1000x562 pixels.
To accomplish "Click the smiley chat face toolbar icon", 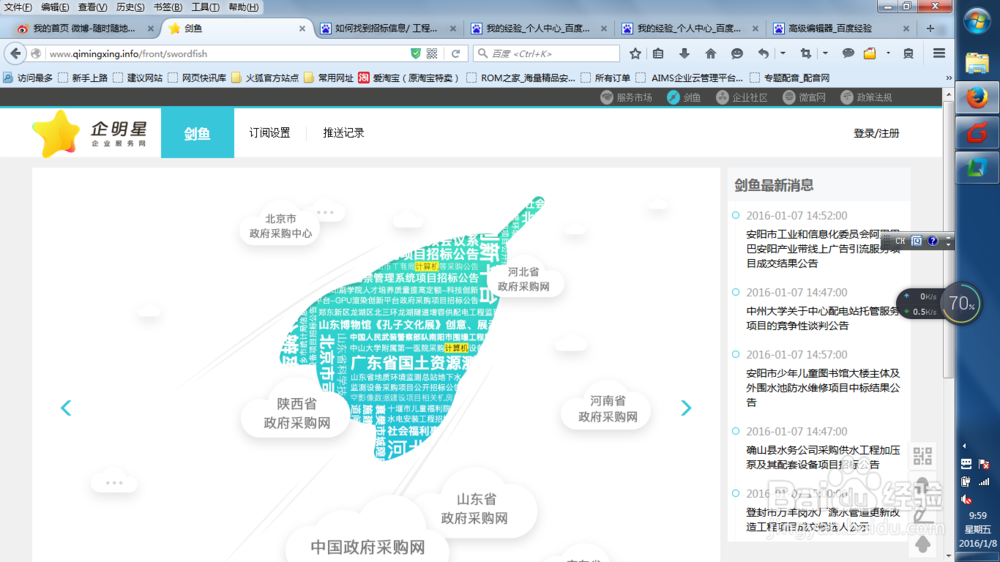I will 737,54.
